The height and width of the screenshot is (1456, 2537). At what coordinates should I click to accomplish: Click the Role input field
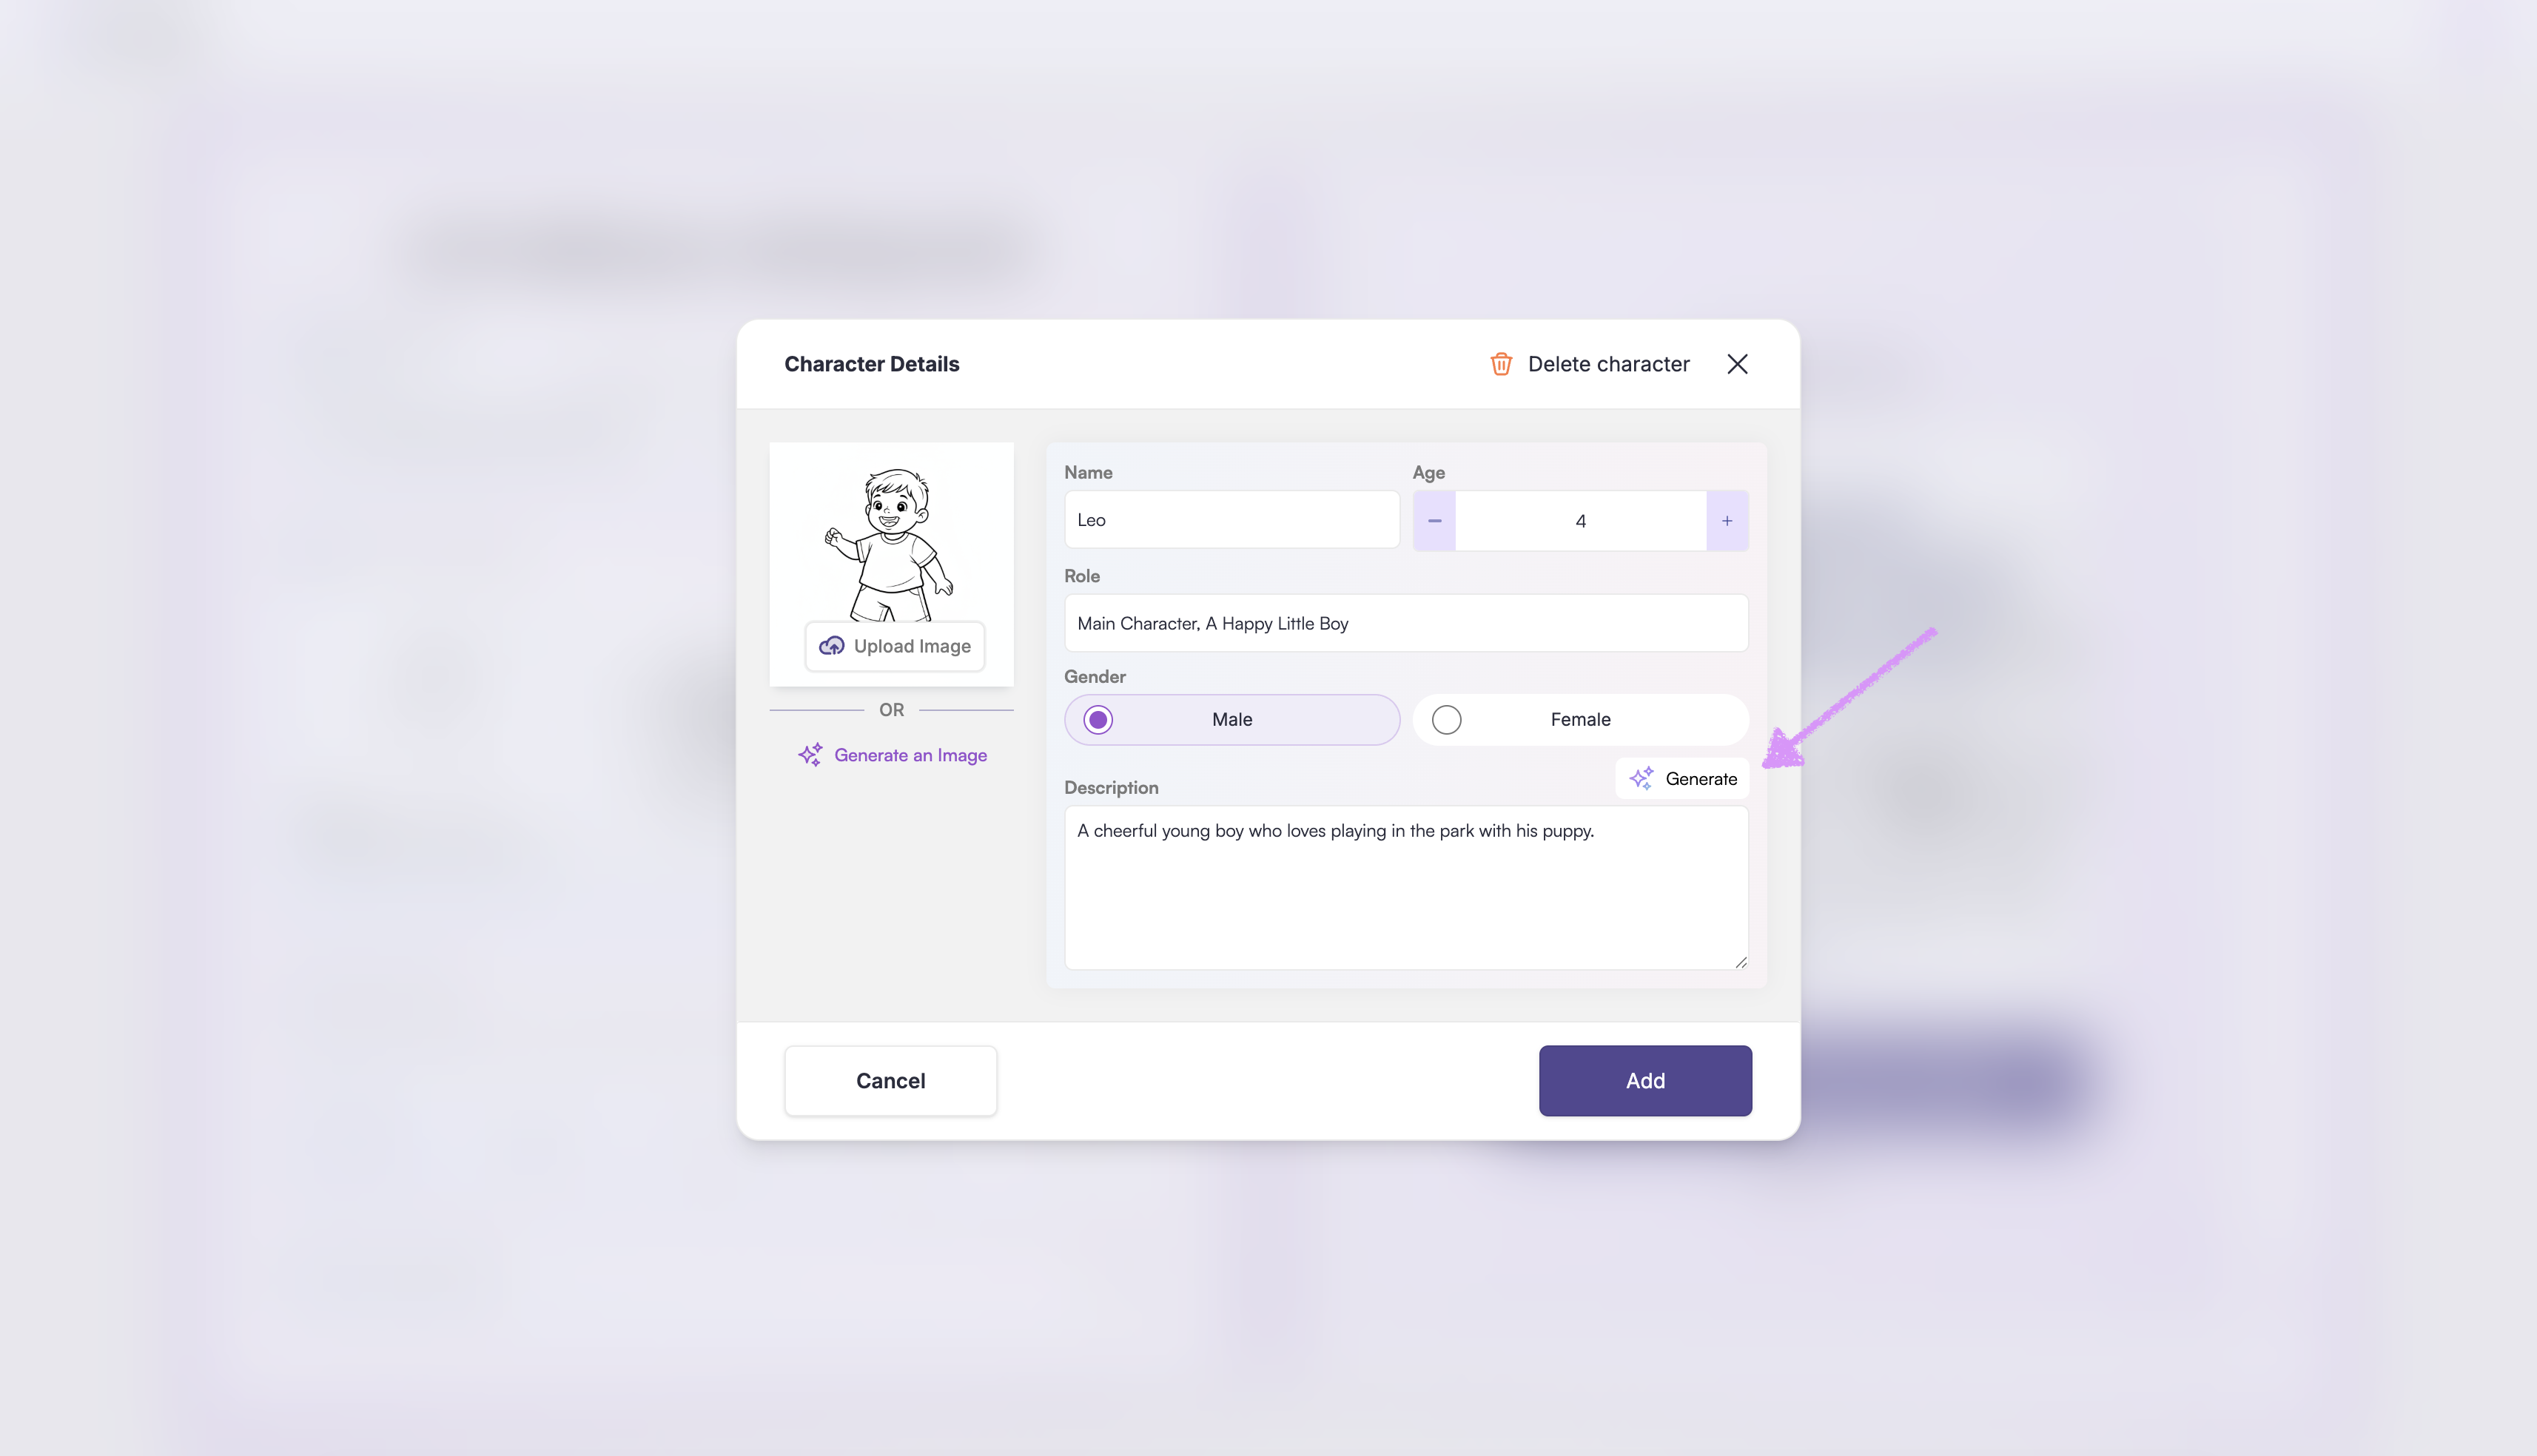[1406, 624]
